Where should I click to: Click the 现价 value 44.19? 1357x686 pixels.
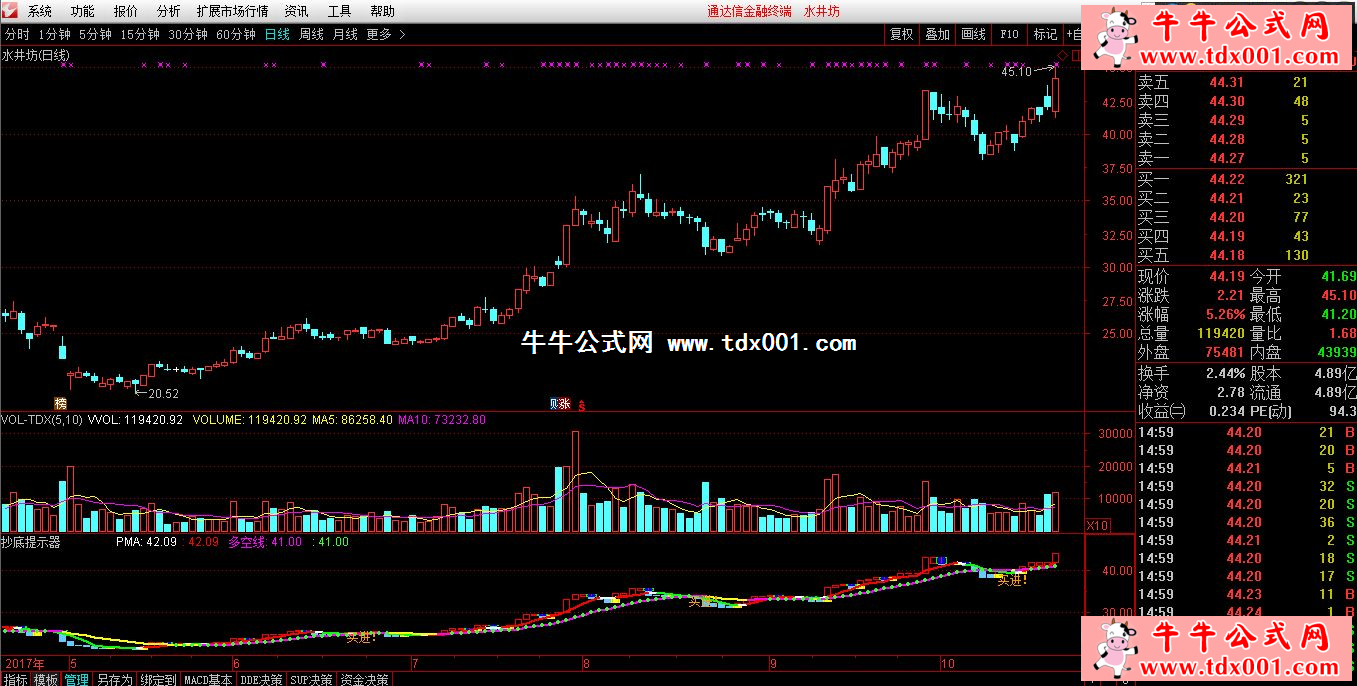(1227, 277)
